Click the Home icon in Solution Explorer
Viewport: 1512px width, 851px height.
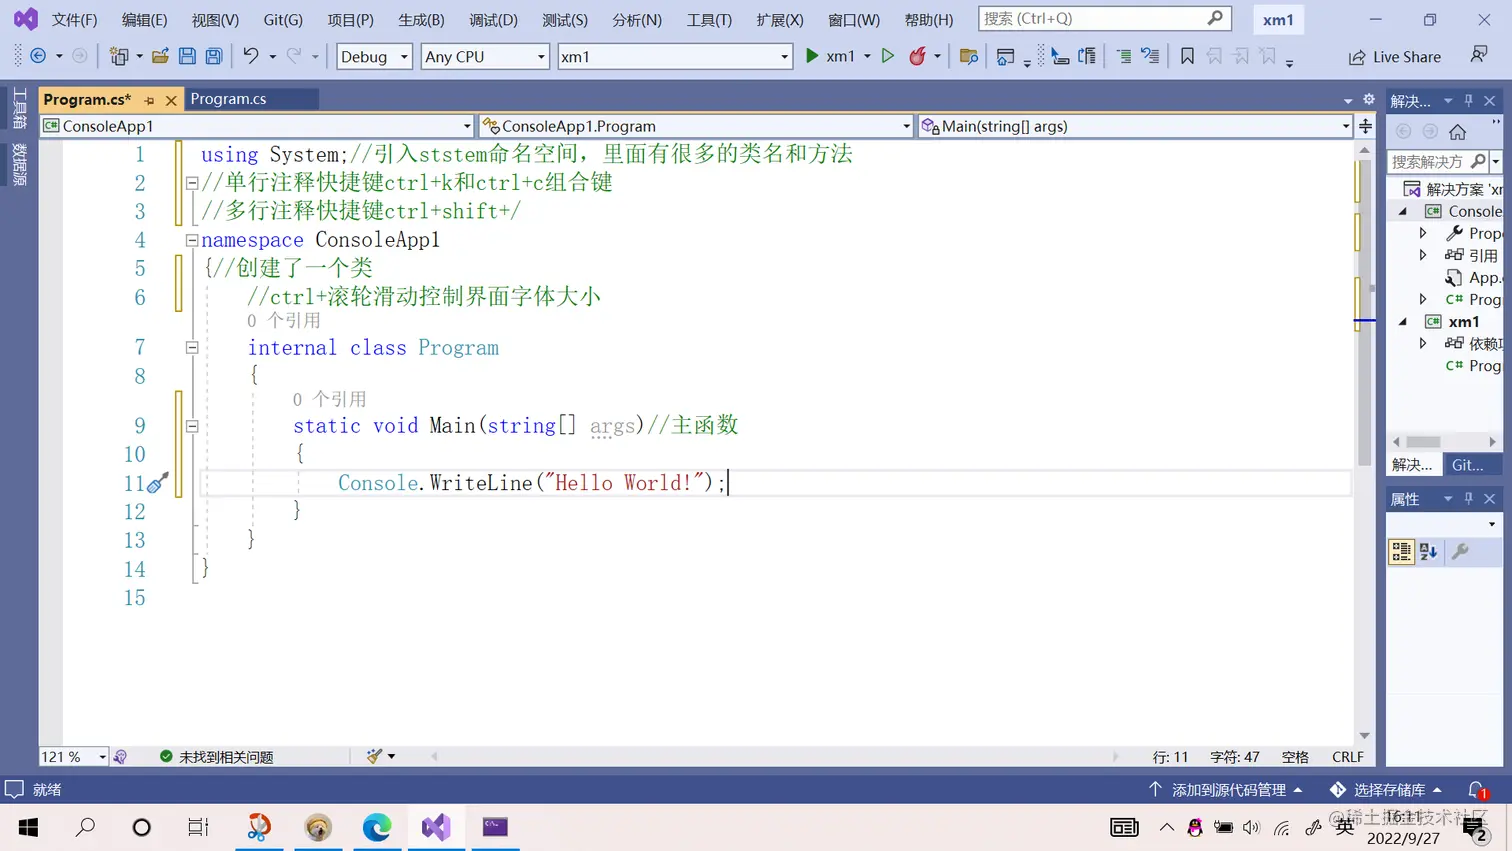pos(1458,131)
